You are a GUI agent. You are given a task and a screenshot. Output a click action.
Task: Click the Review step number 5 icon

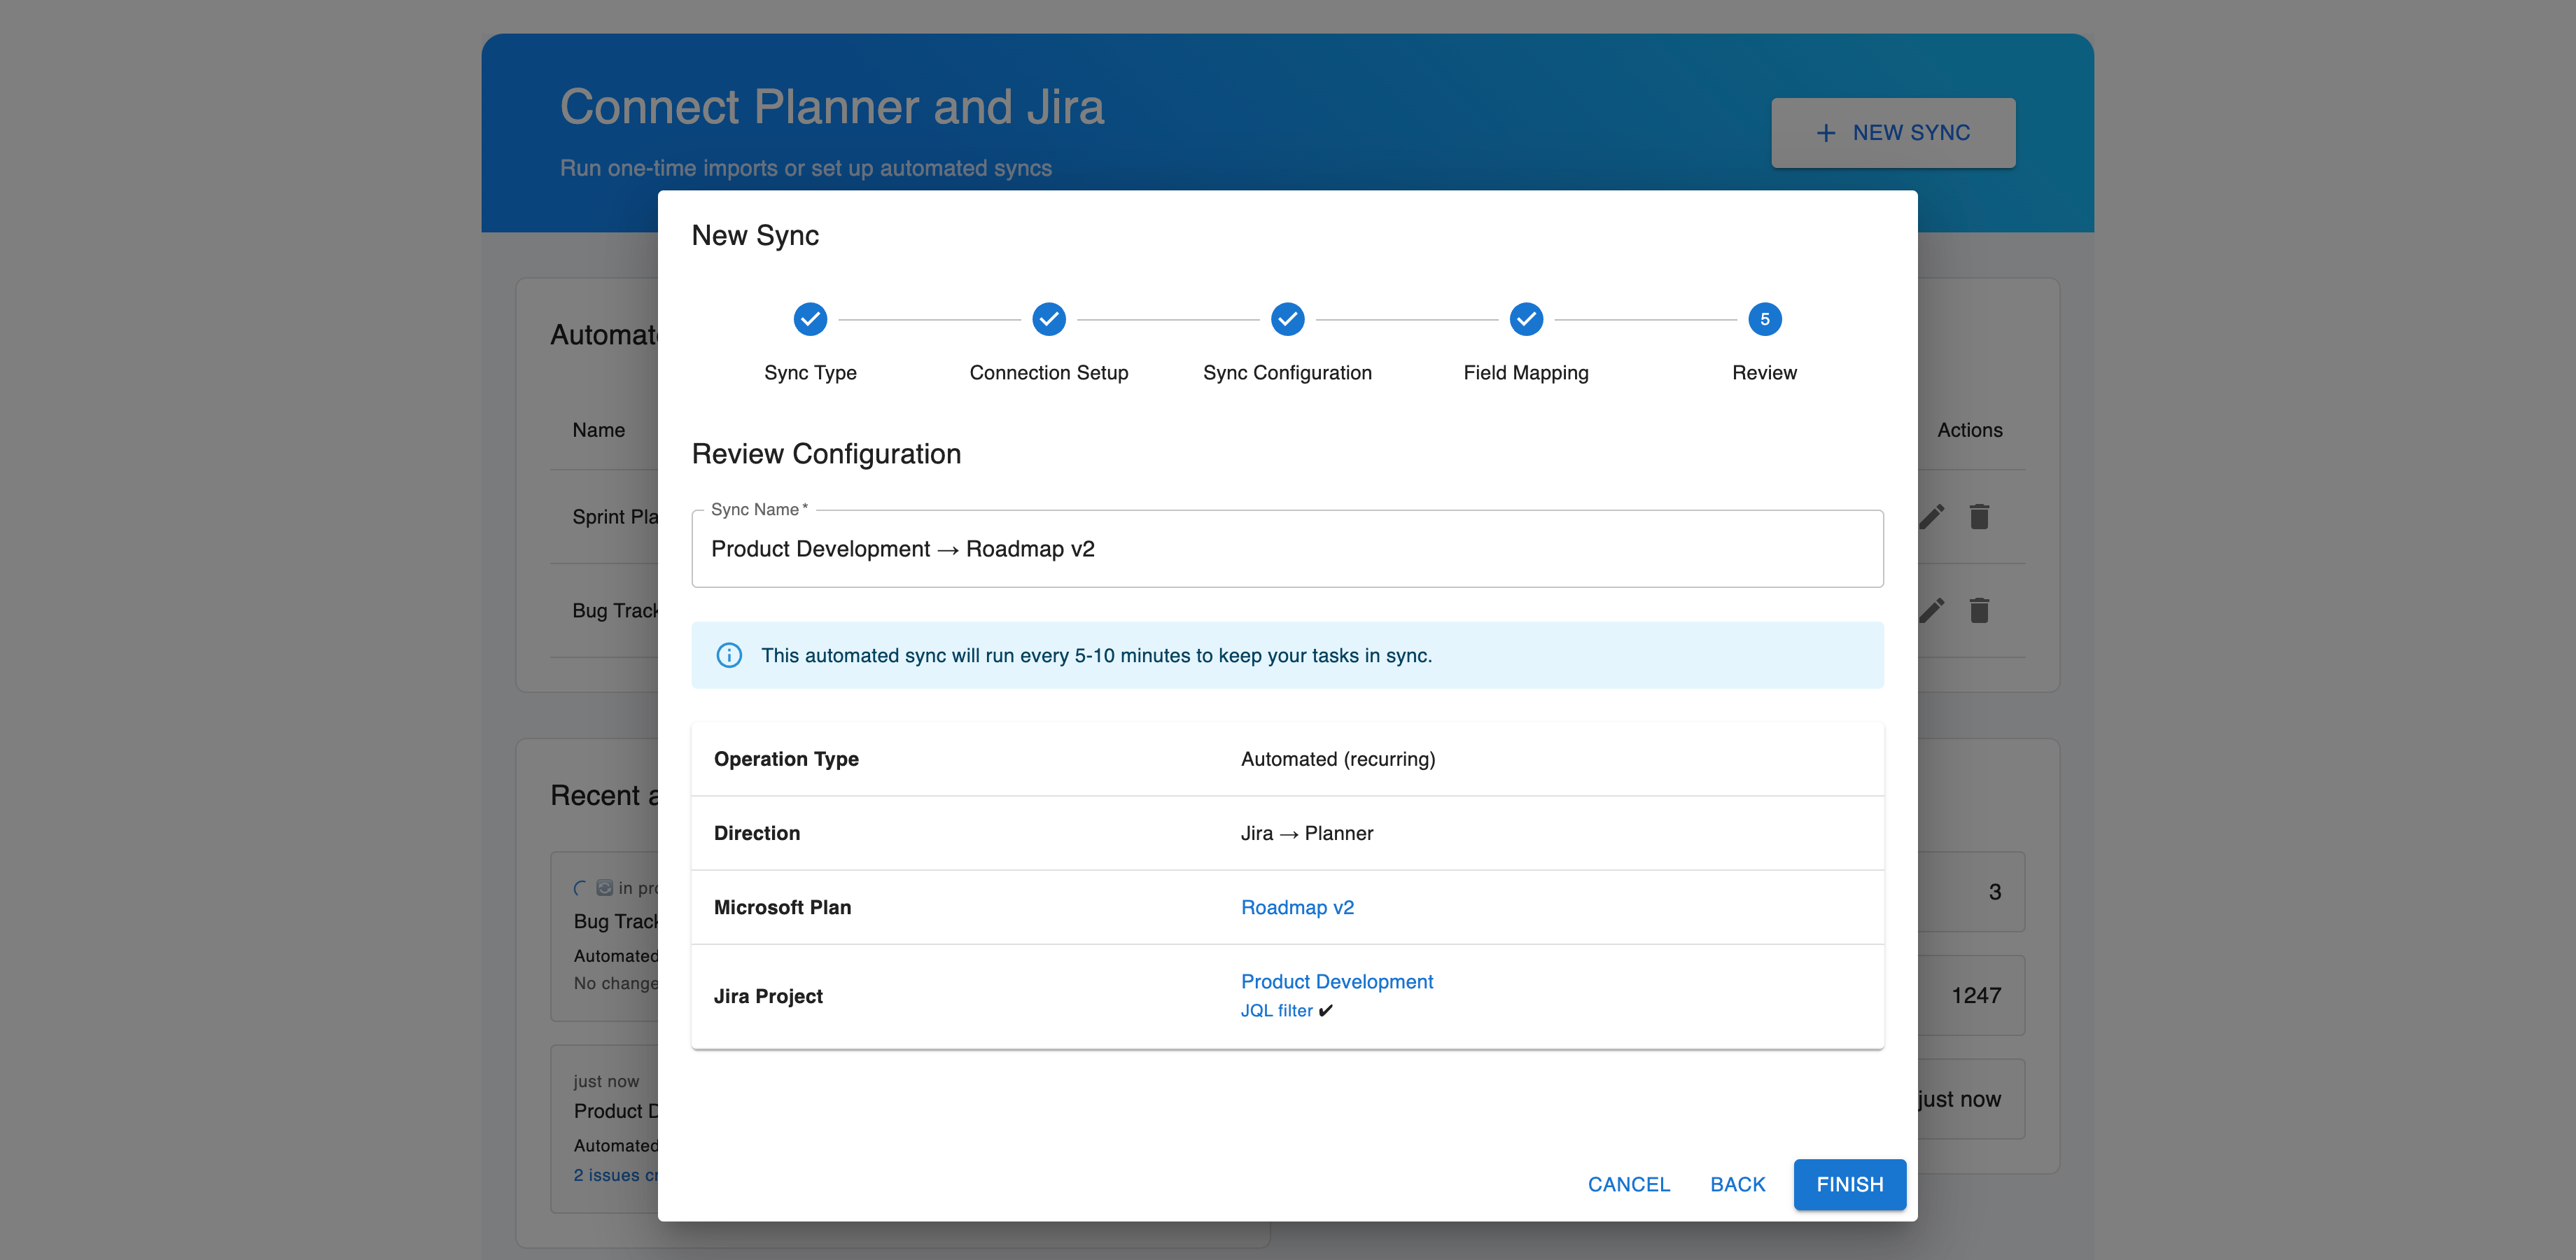[x=1764, y=319]
